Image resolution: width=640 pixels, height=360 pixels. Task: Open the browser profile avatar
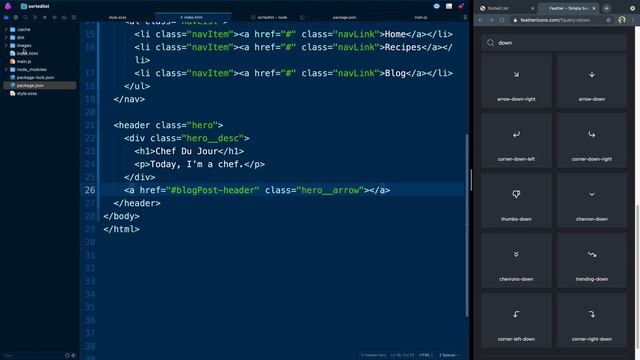click(x=621, y=20)
